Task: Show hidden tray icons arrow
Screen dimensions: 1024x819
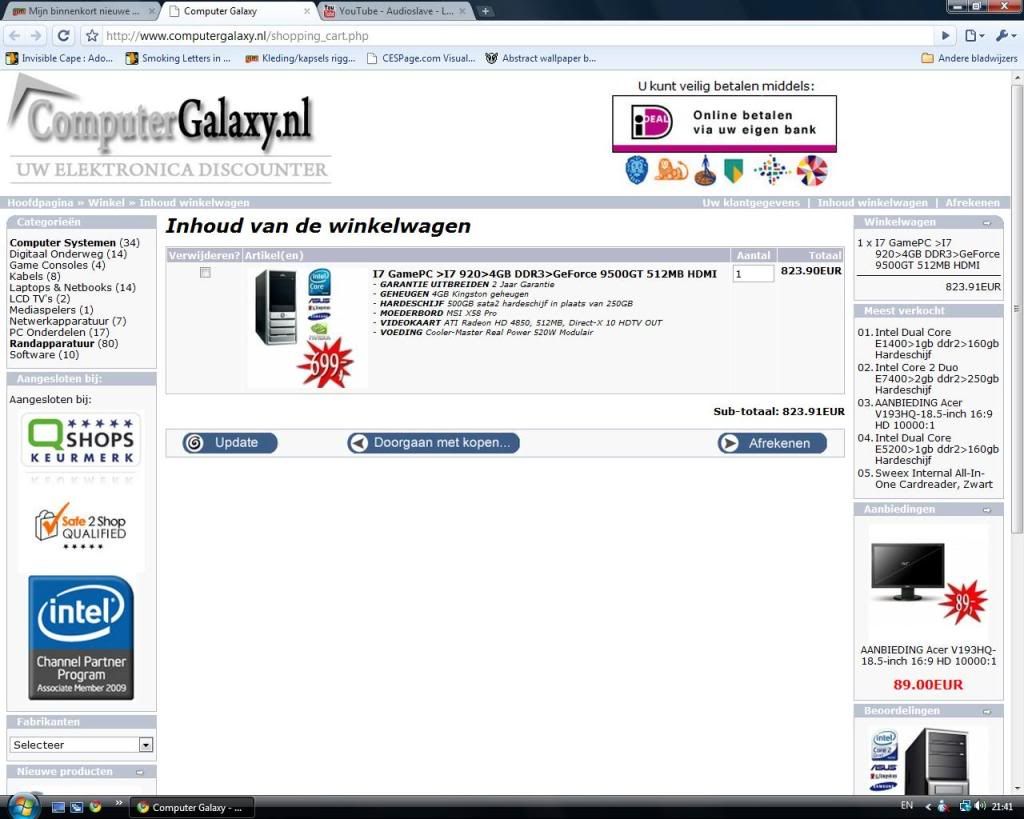Action: [x=928, y=807]
